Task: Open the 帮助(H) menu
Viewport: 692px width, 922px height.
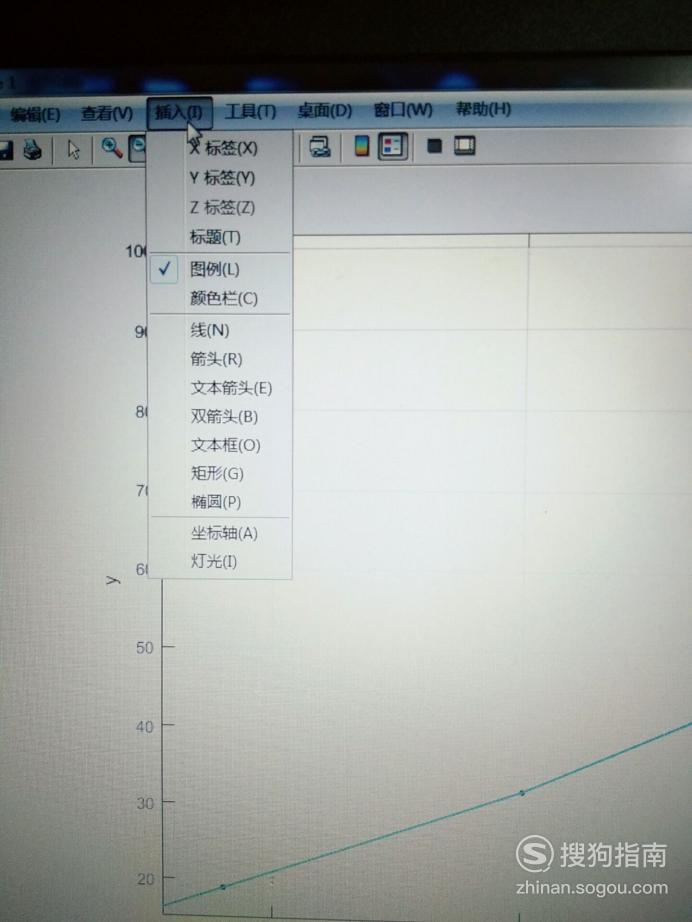Action: coord(483,109)
